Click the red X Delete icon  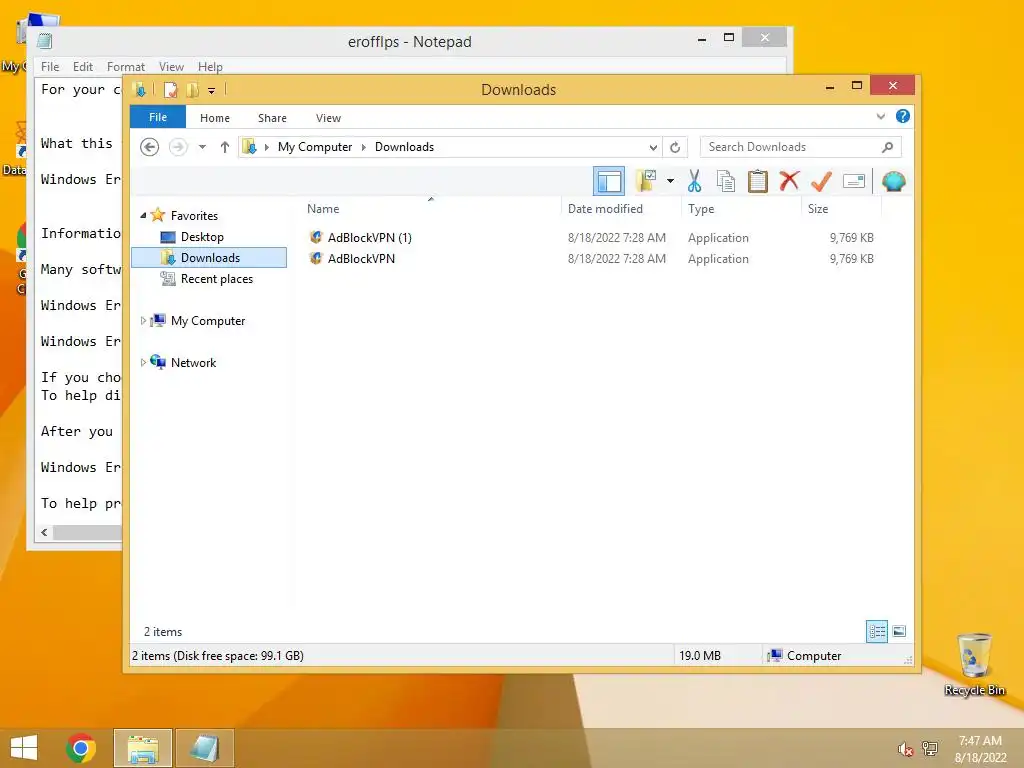click(x=790, y=180)
